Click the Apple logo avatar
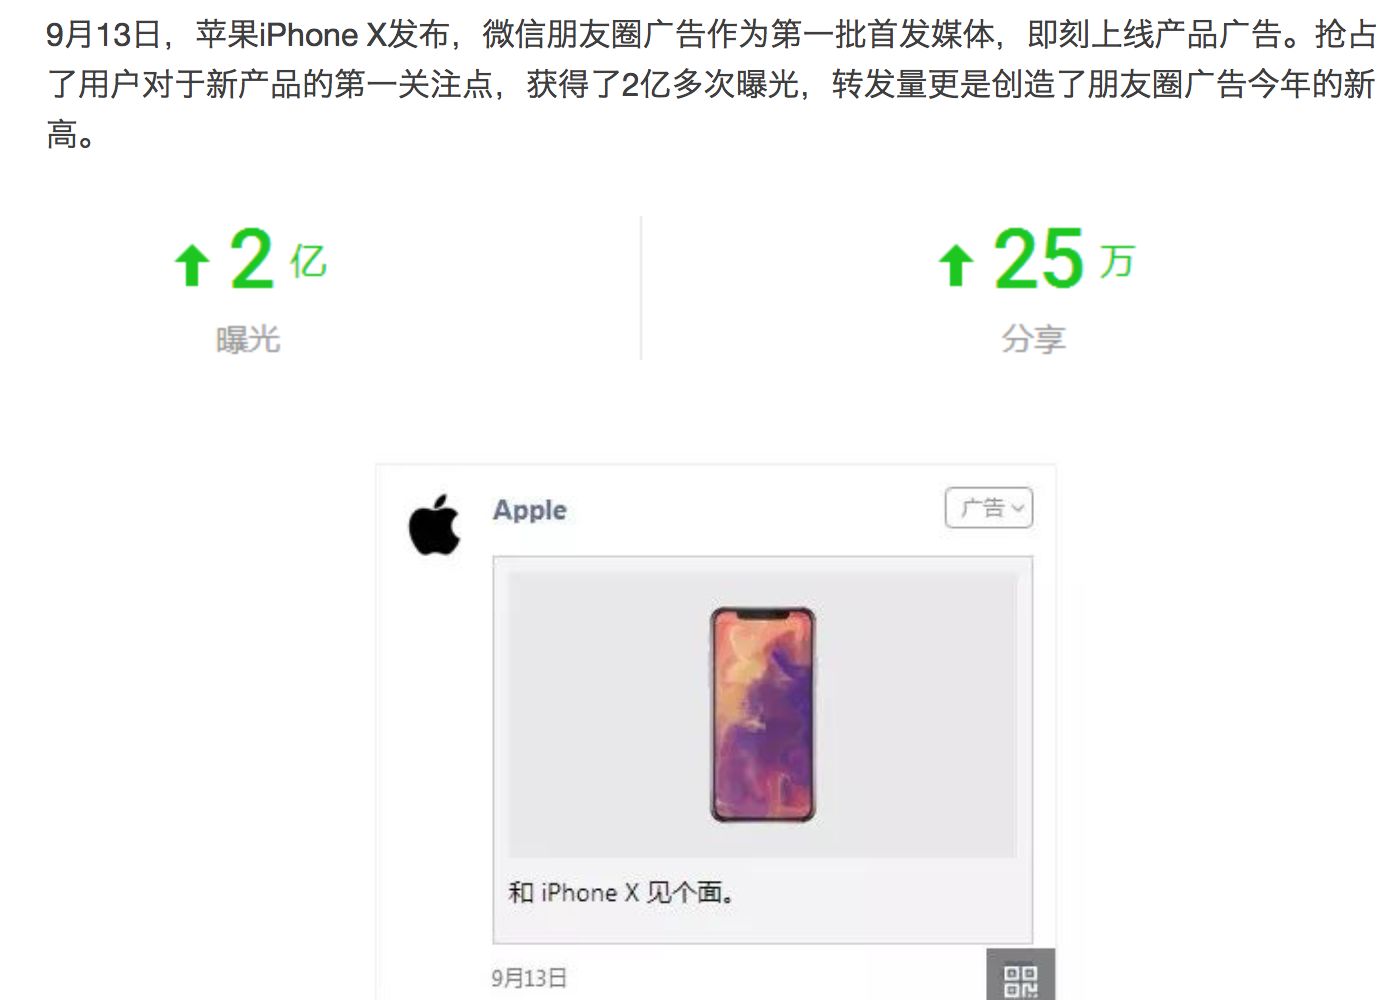This screenshot has height=1000, width=1380. coord(434,523)
